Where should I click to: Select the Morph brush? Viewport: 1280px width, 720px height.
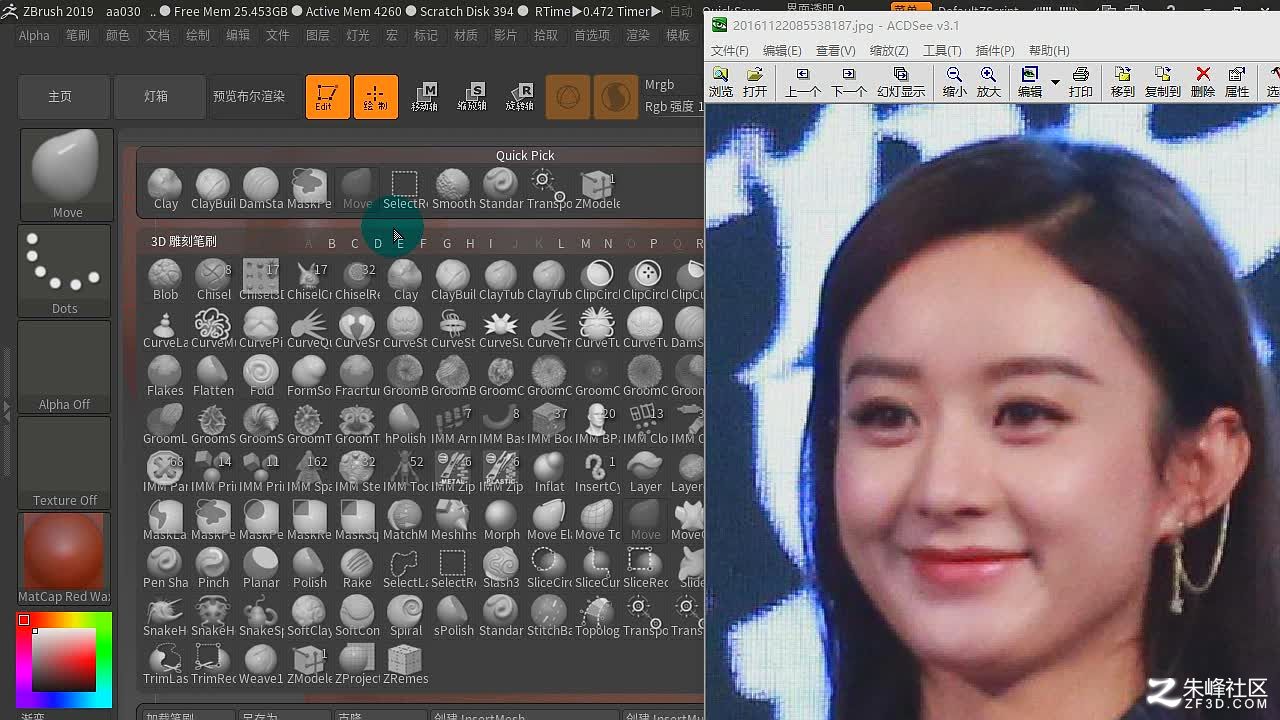501,520
